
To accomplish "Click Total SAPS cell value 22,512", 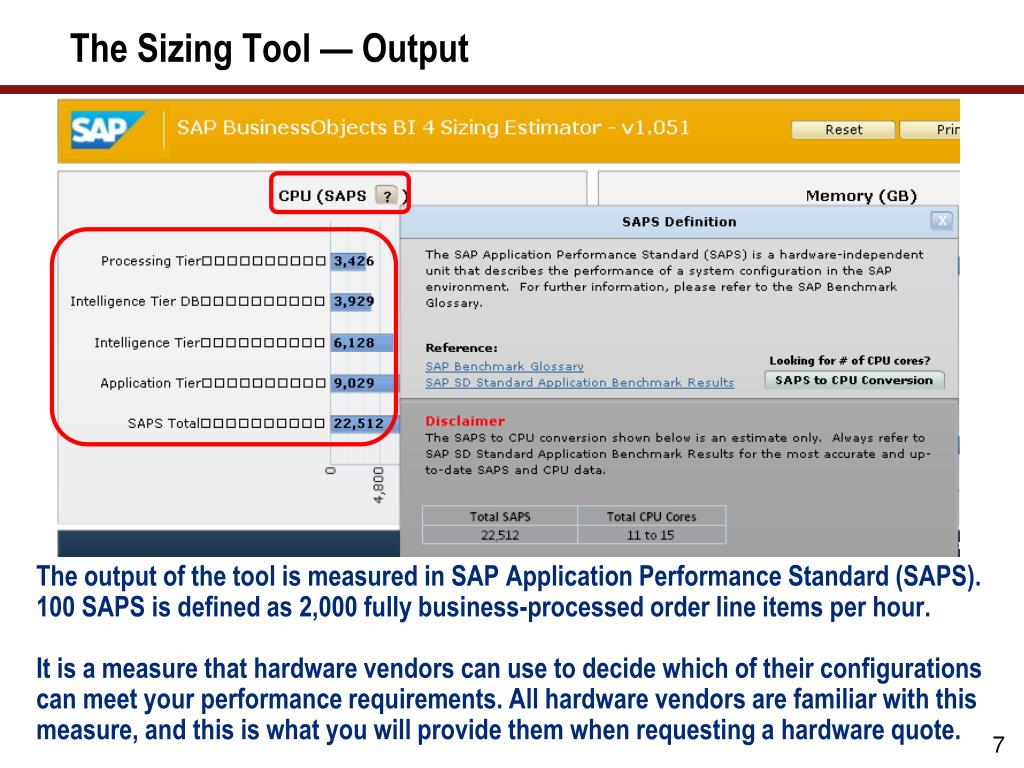I will tap(500, 535).
